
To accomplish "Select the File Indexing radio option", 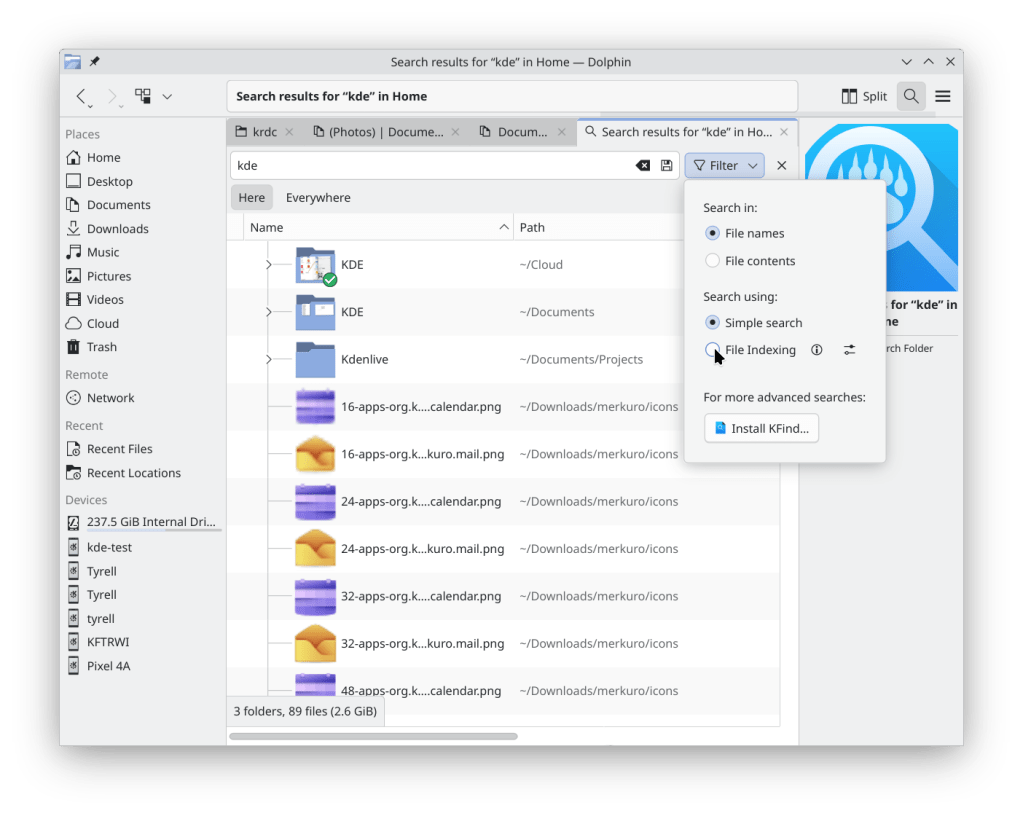I will [x=712, y=350].
